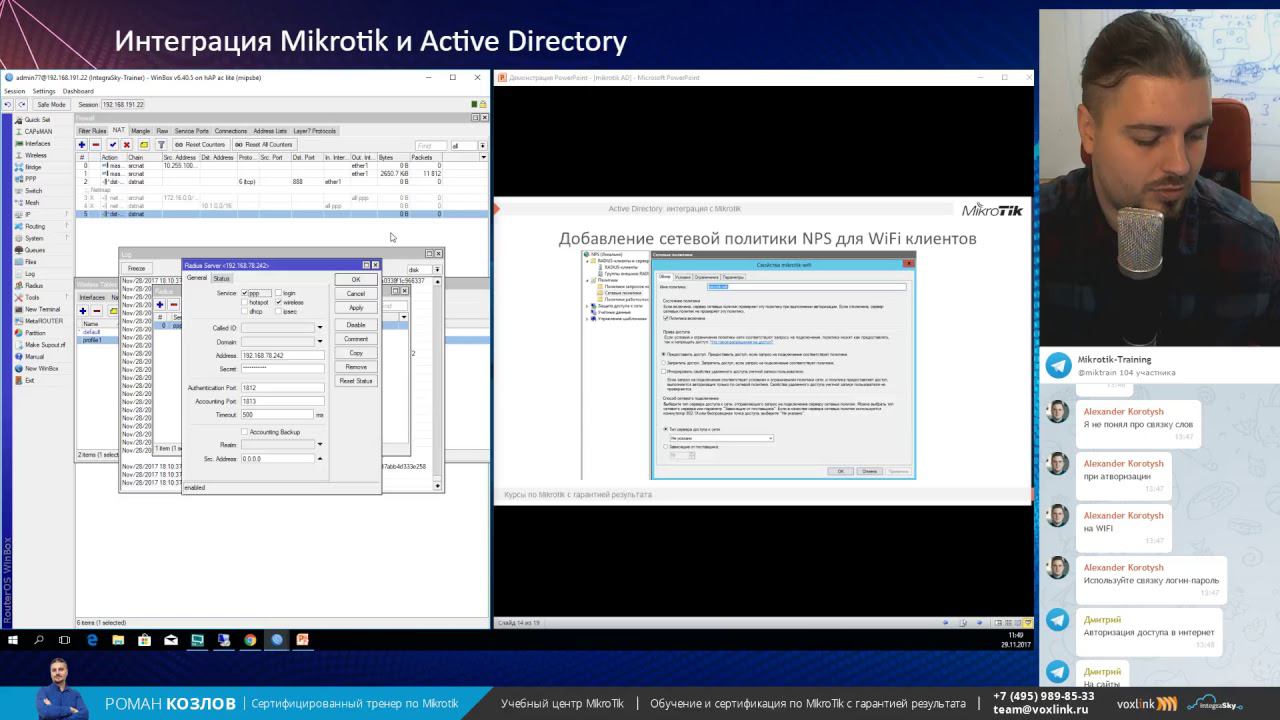Toggle login service checkbox
The image size is (1280, 720).
tap(279, 293)
